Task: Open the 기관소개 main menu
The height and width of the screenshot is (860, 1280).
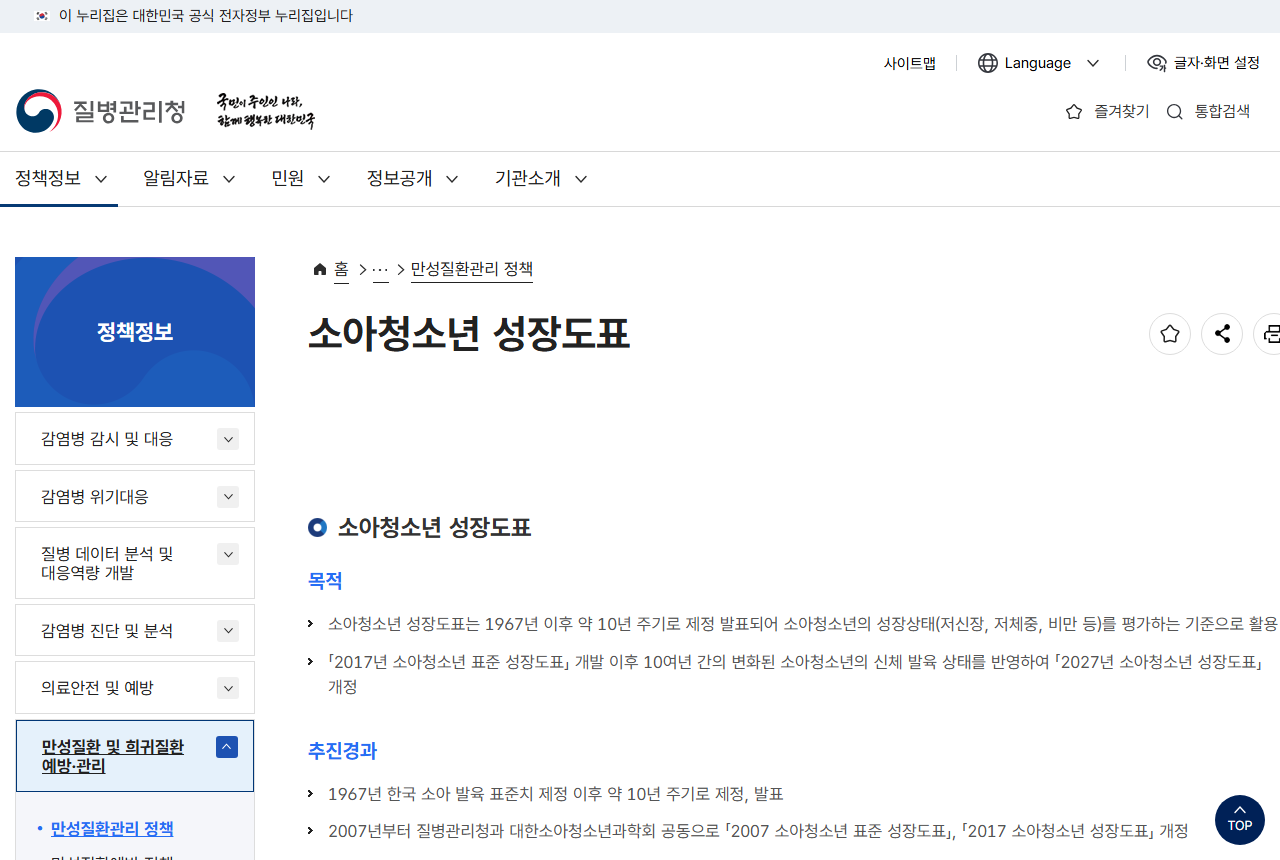Action: coord(540,179)
